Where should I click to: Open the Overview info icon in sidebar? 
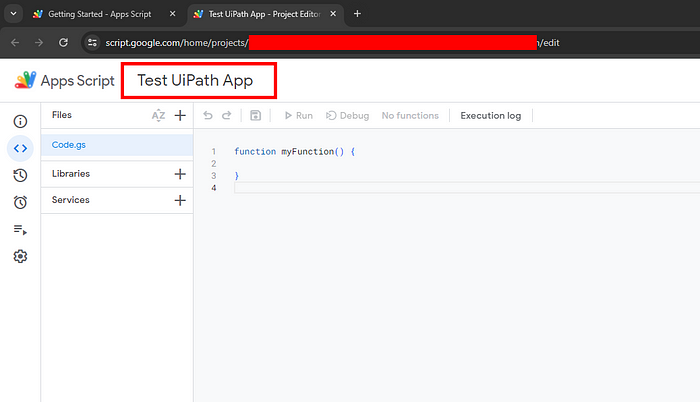point(20,121)
